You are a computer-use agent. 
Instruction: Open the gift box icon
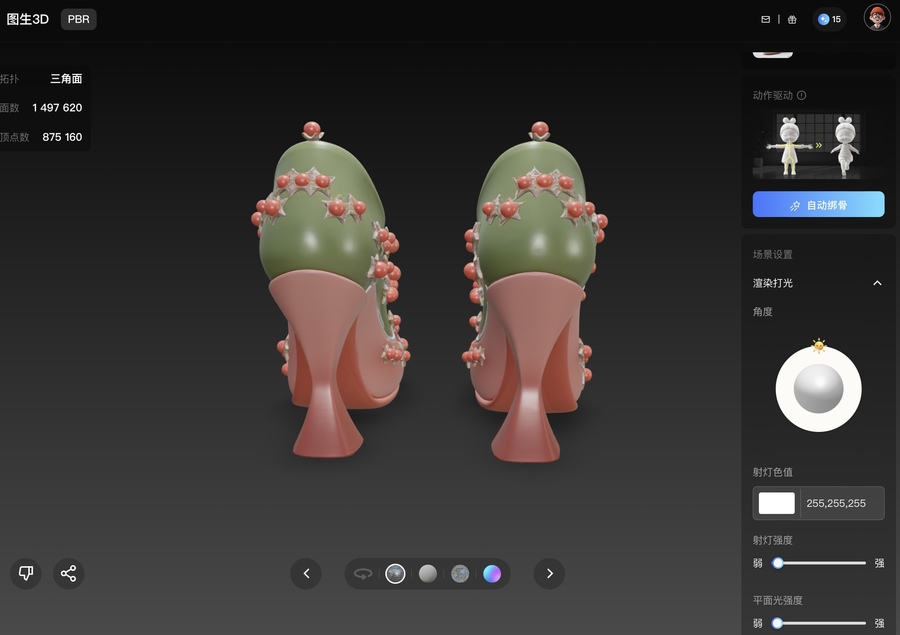pos(792,19)
